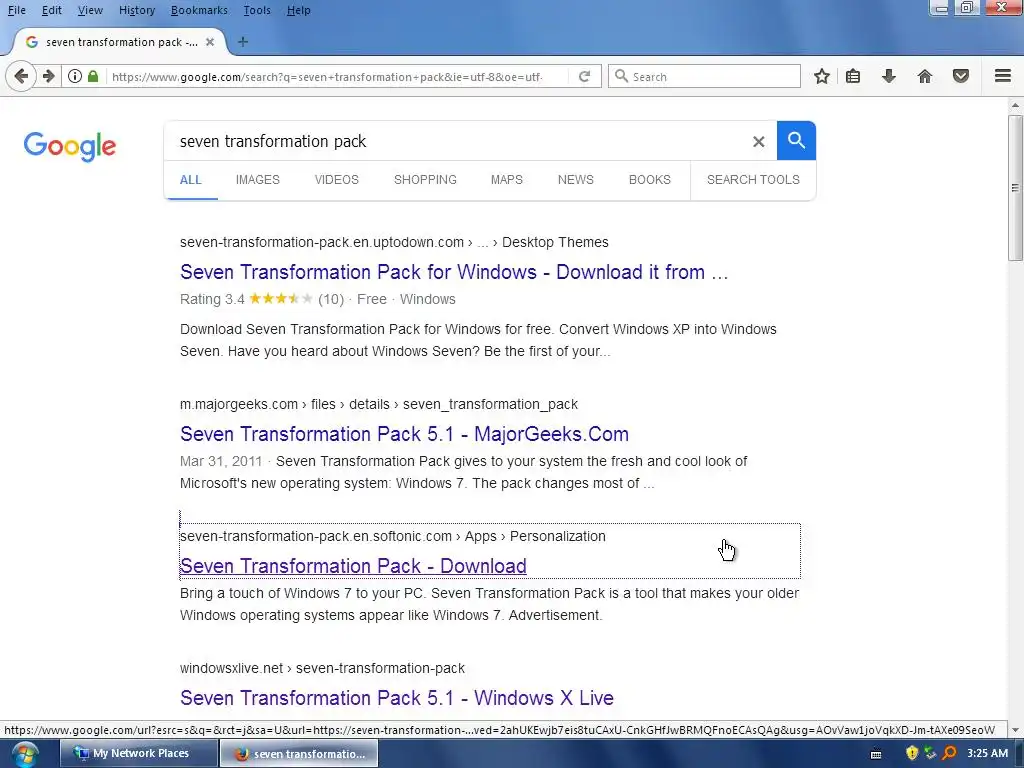Screen dimensions: 1024x768
Task: Switch to the VIDEOS tab
Action: pyautogui.click(x=336, y=180)
